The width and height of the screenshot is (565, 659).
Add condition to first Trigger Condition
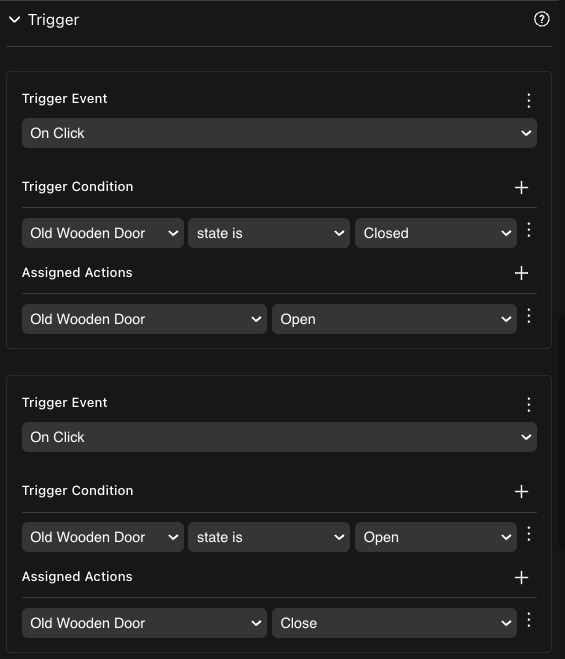point(521,187)
